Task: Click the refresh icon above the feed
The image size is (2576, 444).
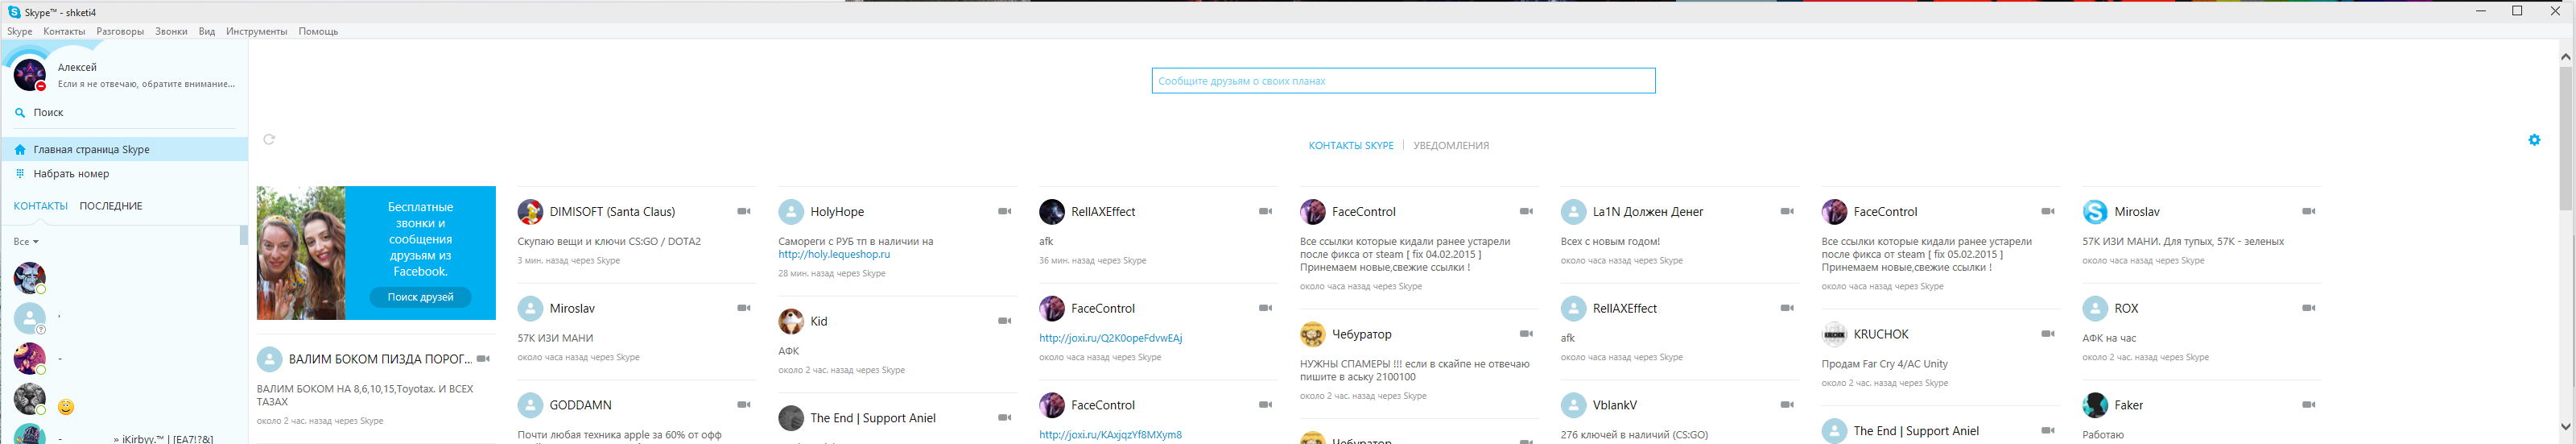Action: (269, 139)
